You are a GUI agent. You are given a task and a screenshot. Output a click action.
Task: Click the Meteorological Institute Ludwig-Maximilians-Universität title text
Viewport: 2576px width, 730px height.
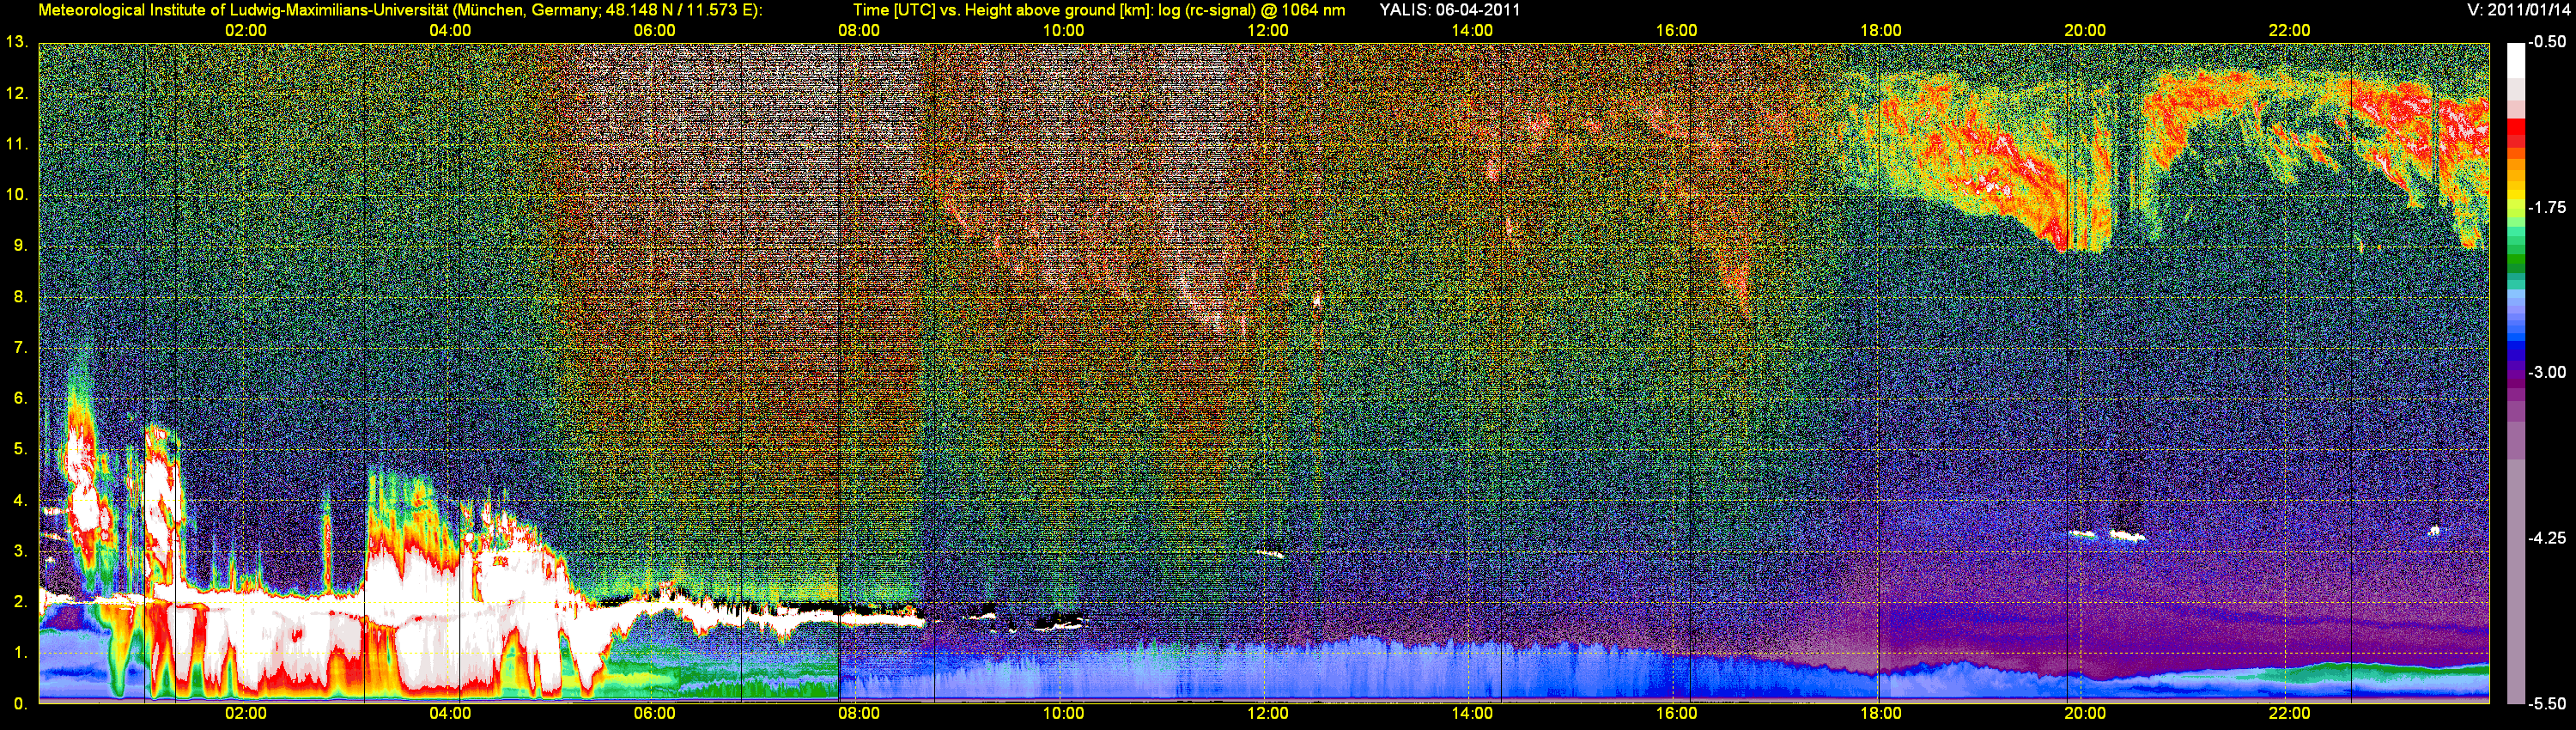click(x=400, y=10)
